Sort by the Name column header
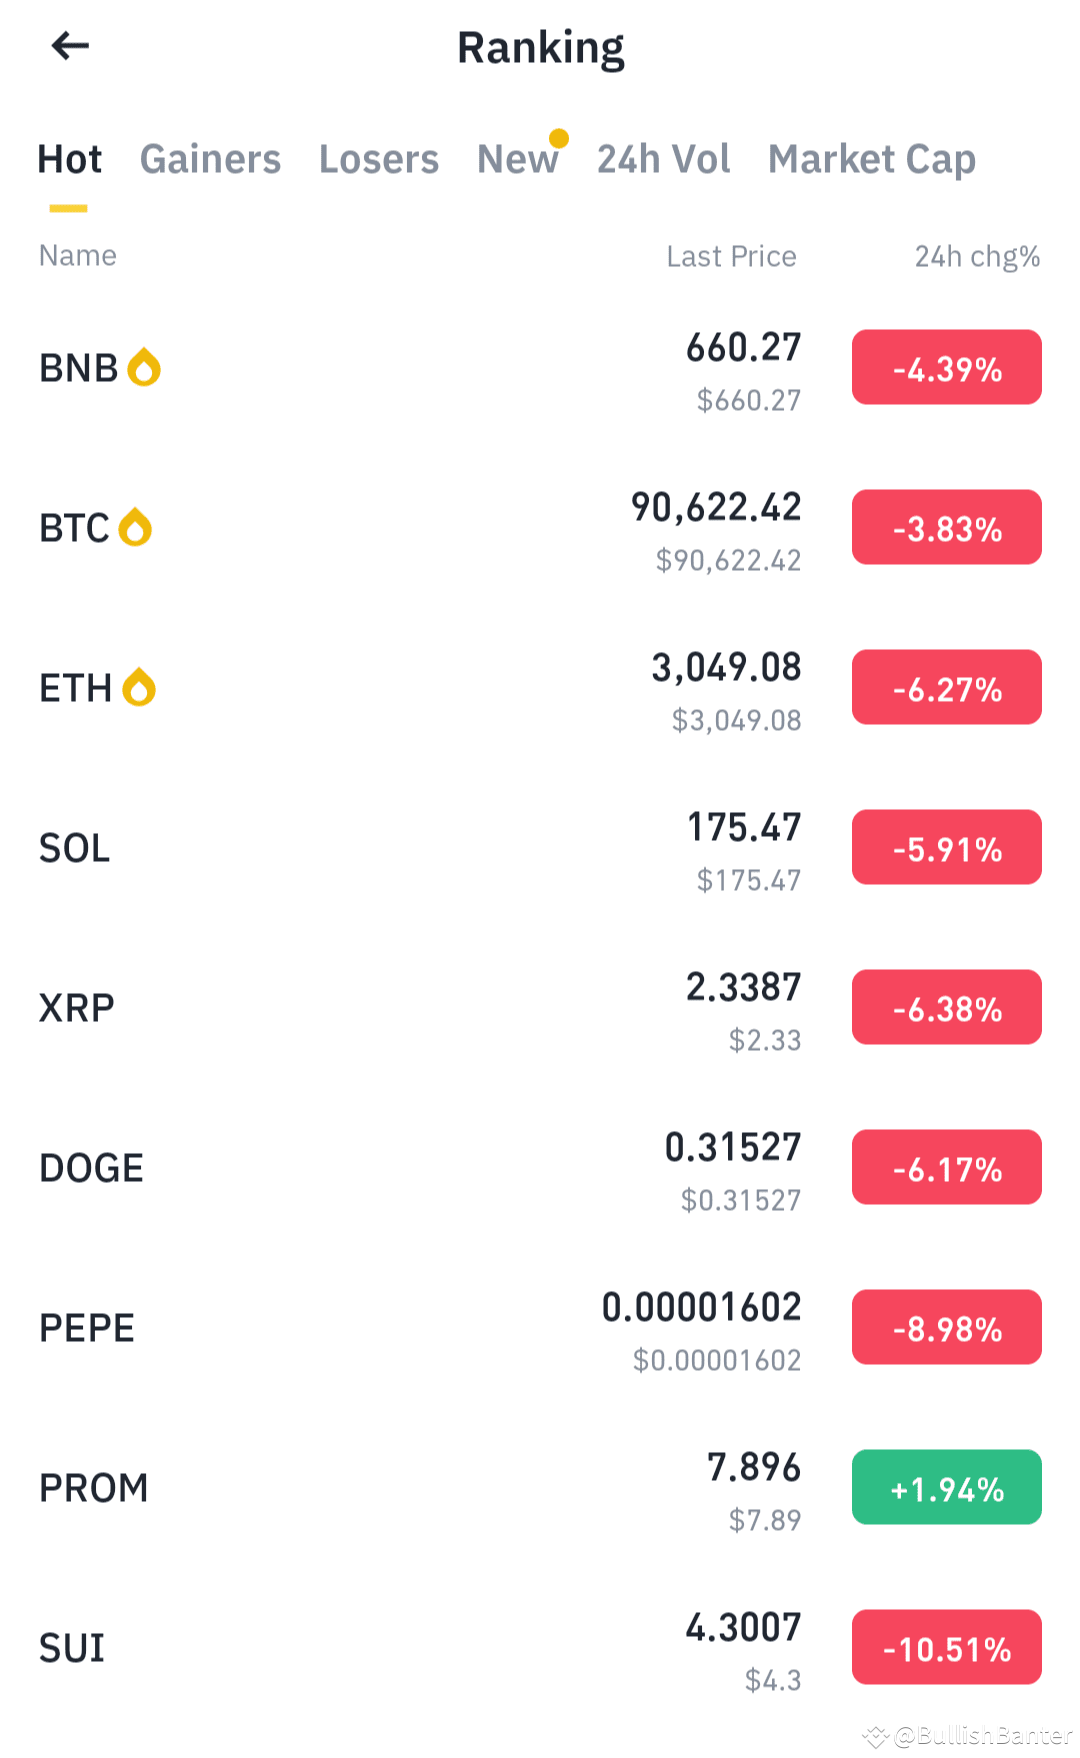 [x=78, y=256]
